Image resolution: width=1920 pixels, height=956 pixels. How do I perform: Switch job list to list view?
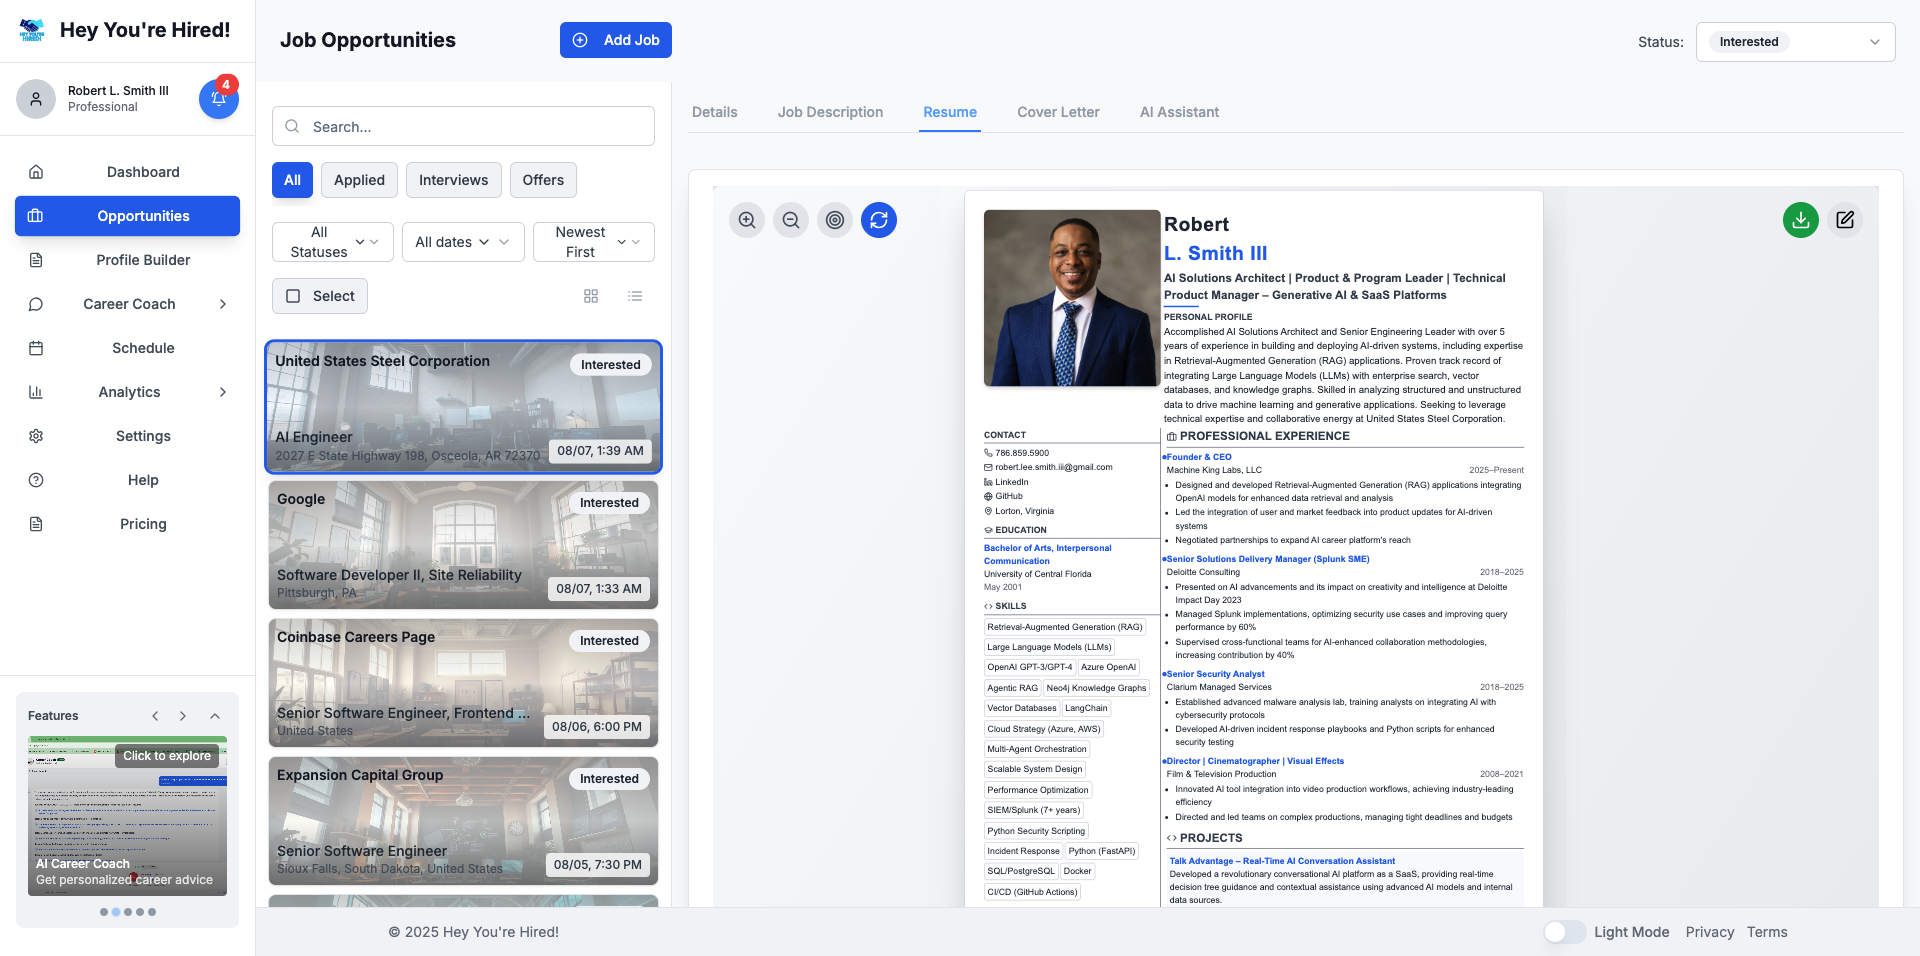pyautogui.click(x=635, y=296)
